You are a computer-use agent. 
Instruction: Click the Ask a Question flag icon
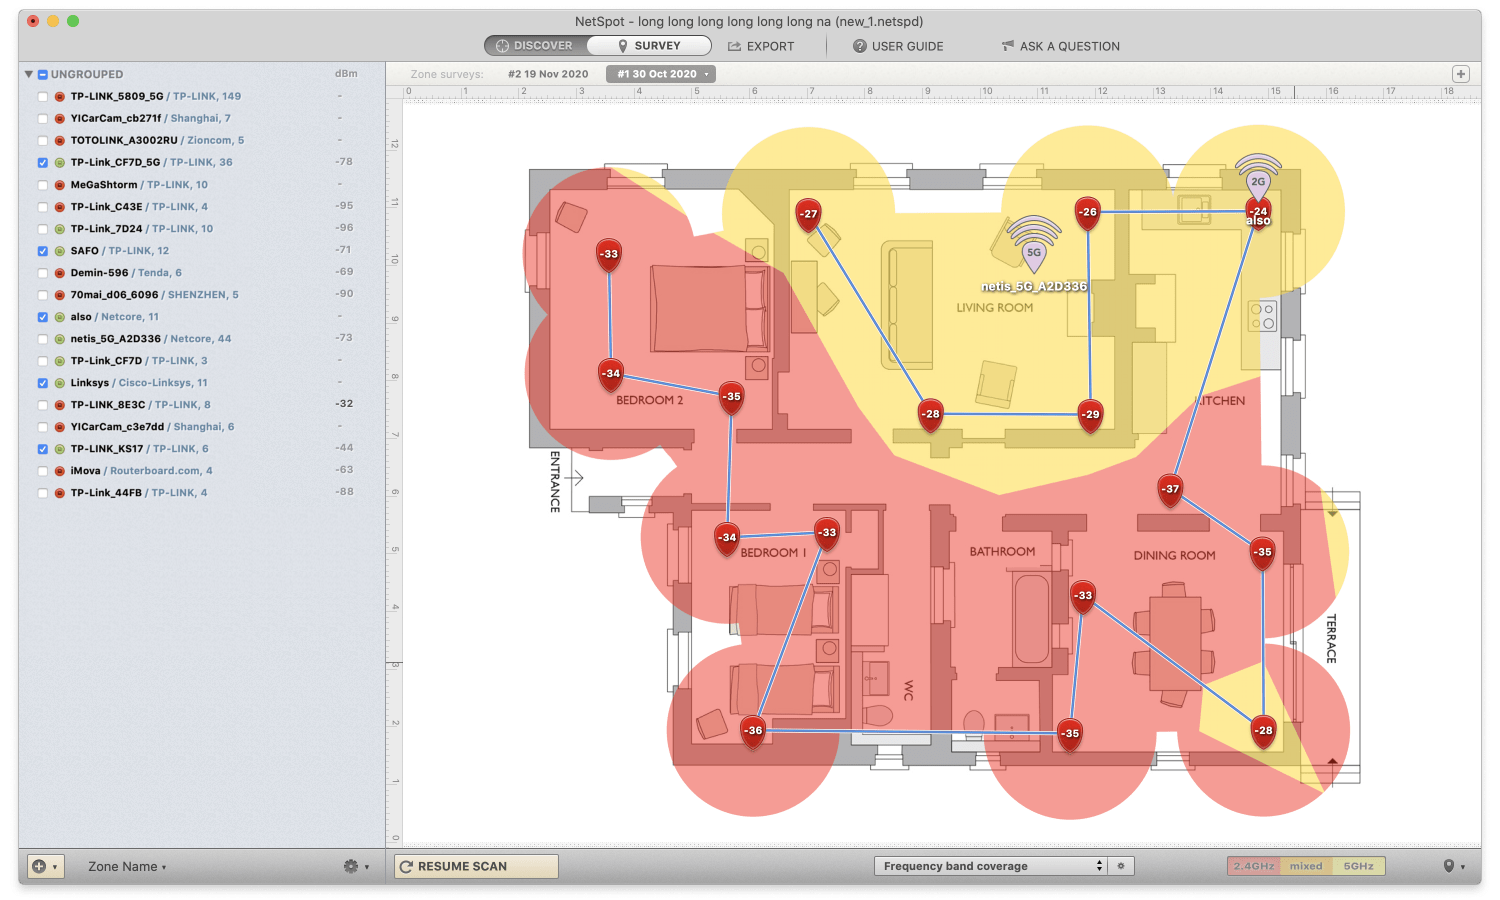tap(1007, 46)
